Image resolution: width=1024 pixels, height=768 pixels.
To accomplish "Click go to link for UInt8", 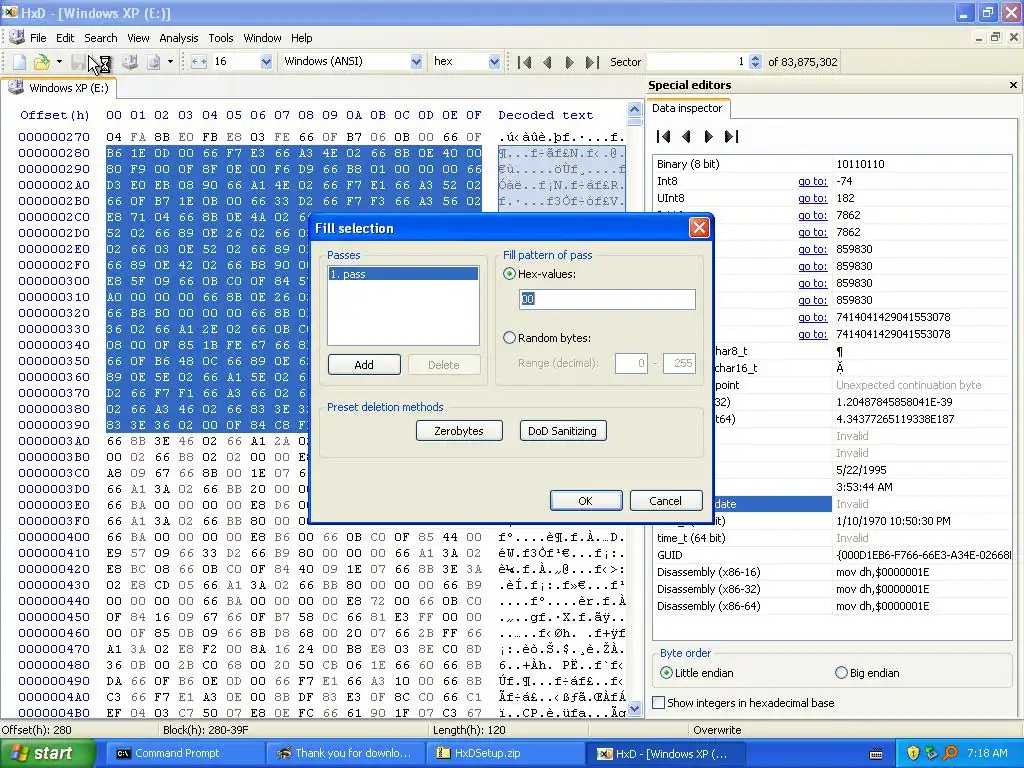I will tap(812, 198).
